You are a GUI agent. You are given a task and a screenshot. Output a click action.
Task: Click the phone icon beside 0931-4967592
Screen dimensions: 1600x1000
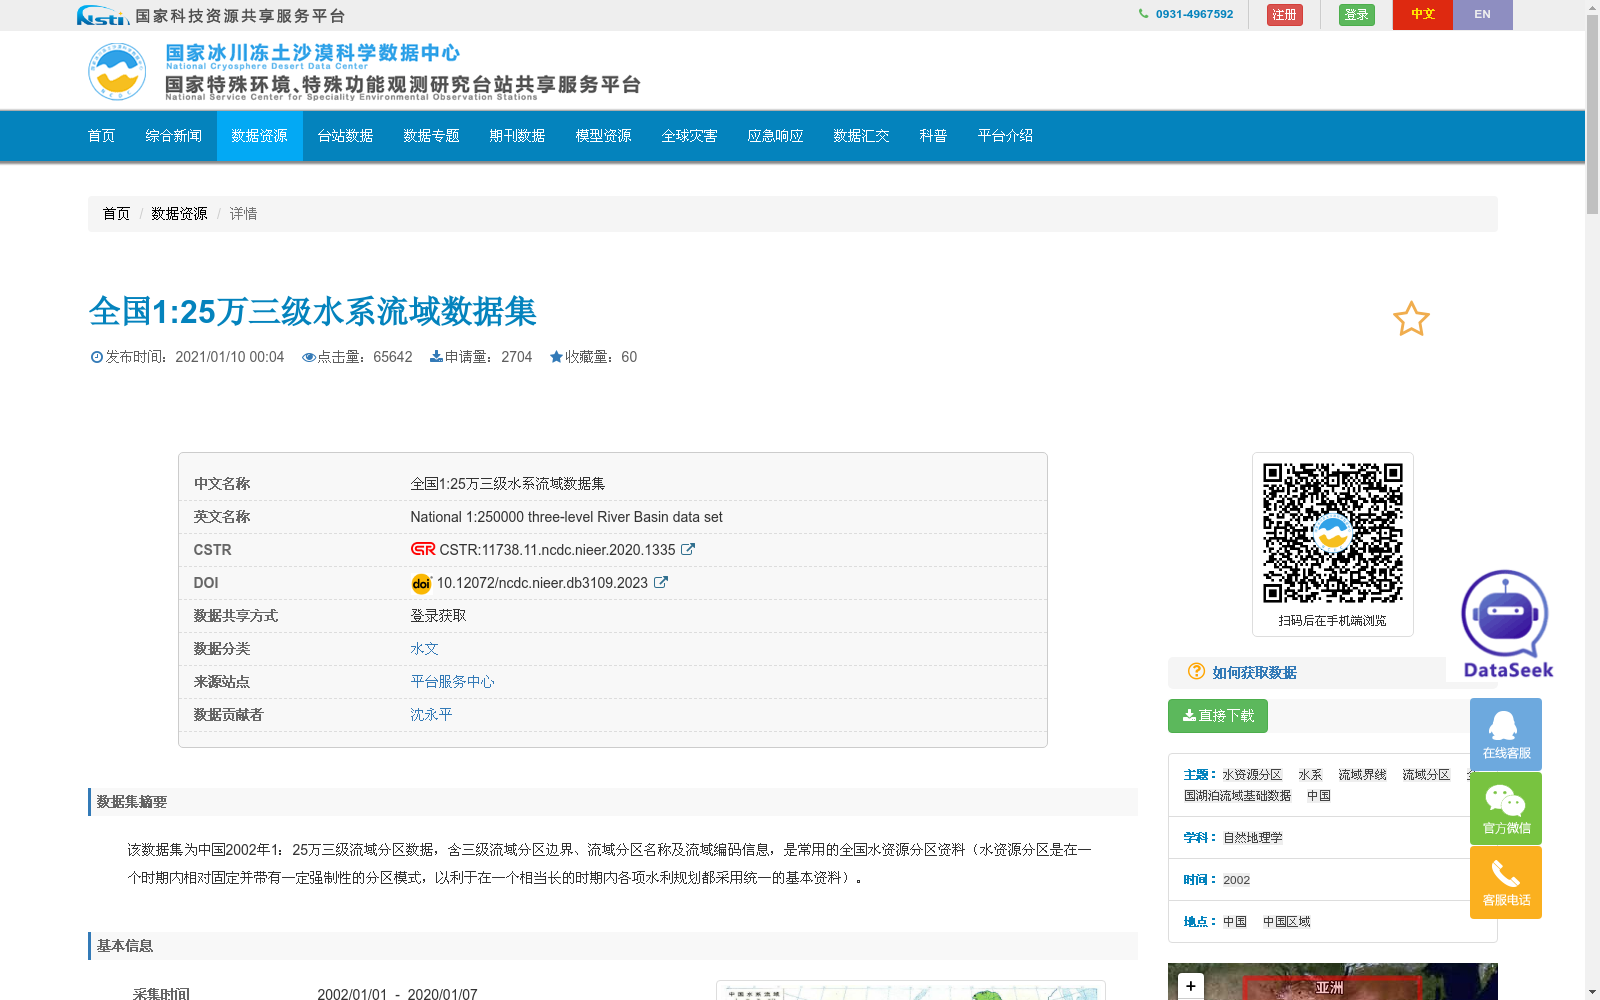(1143, 14)
